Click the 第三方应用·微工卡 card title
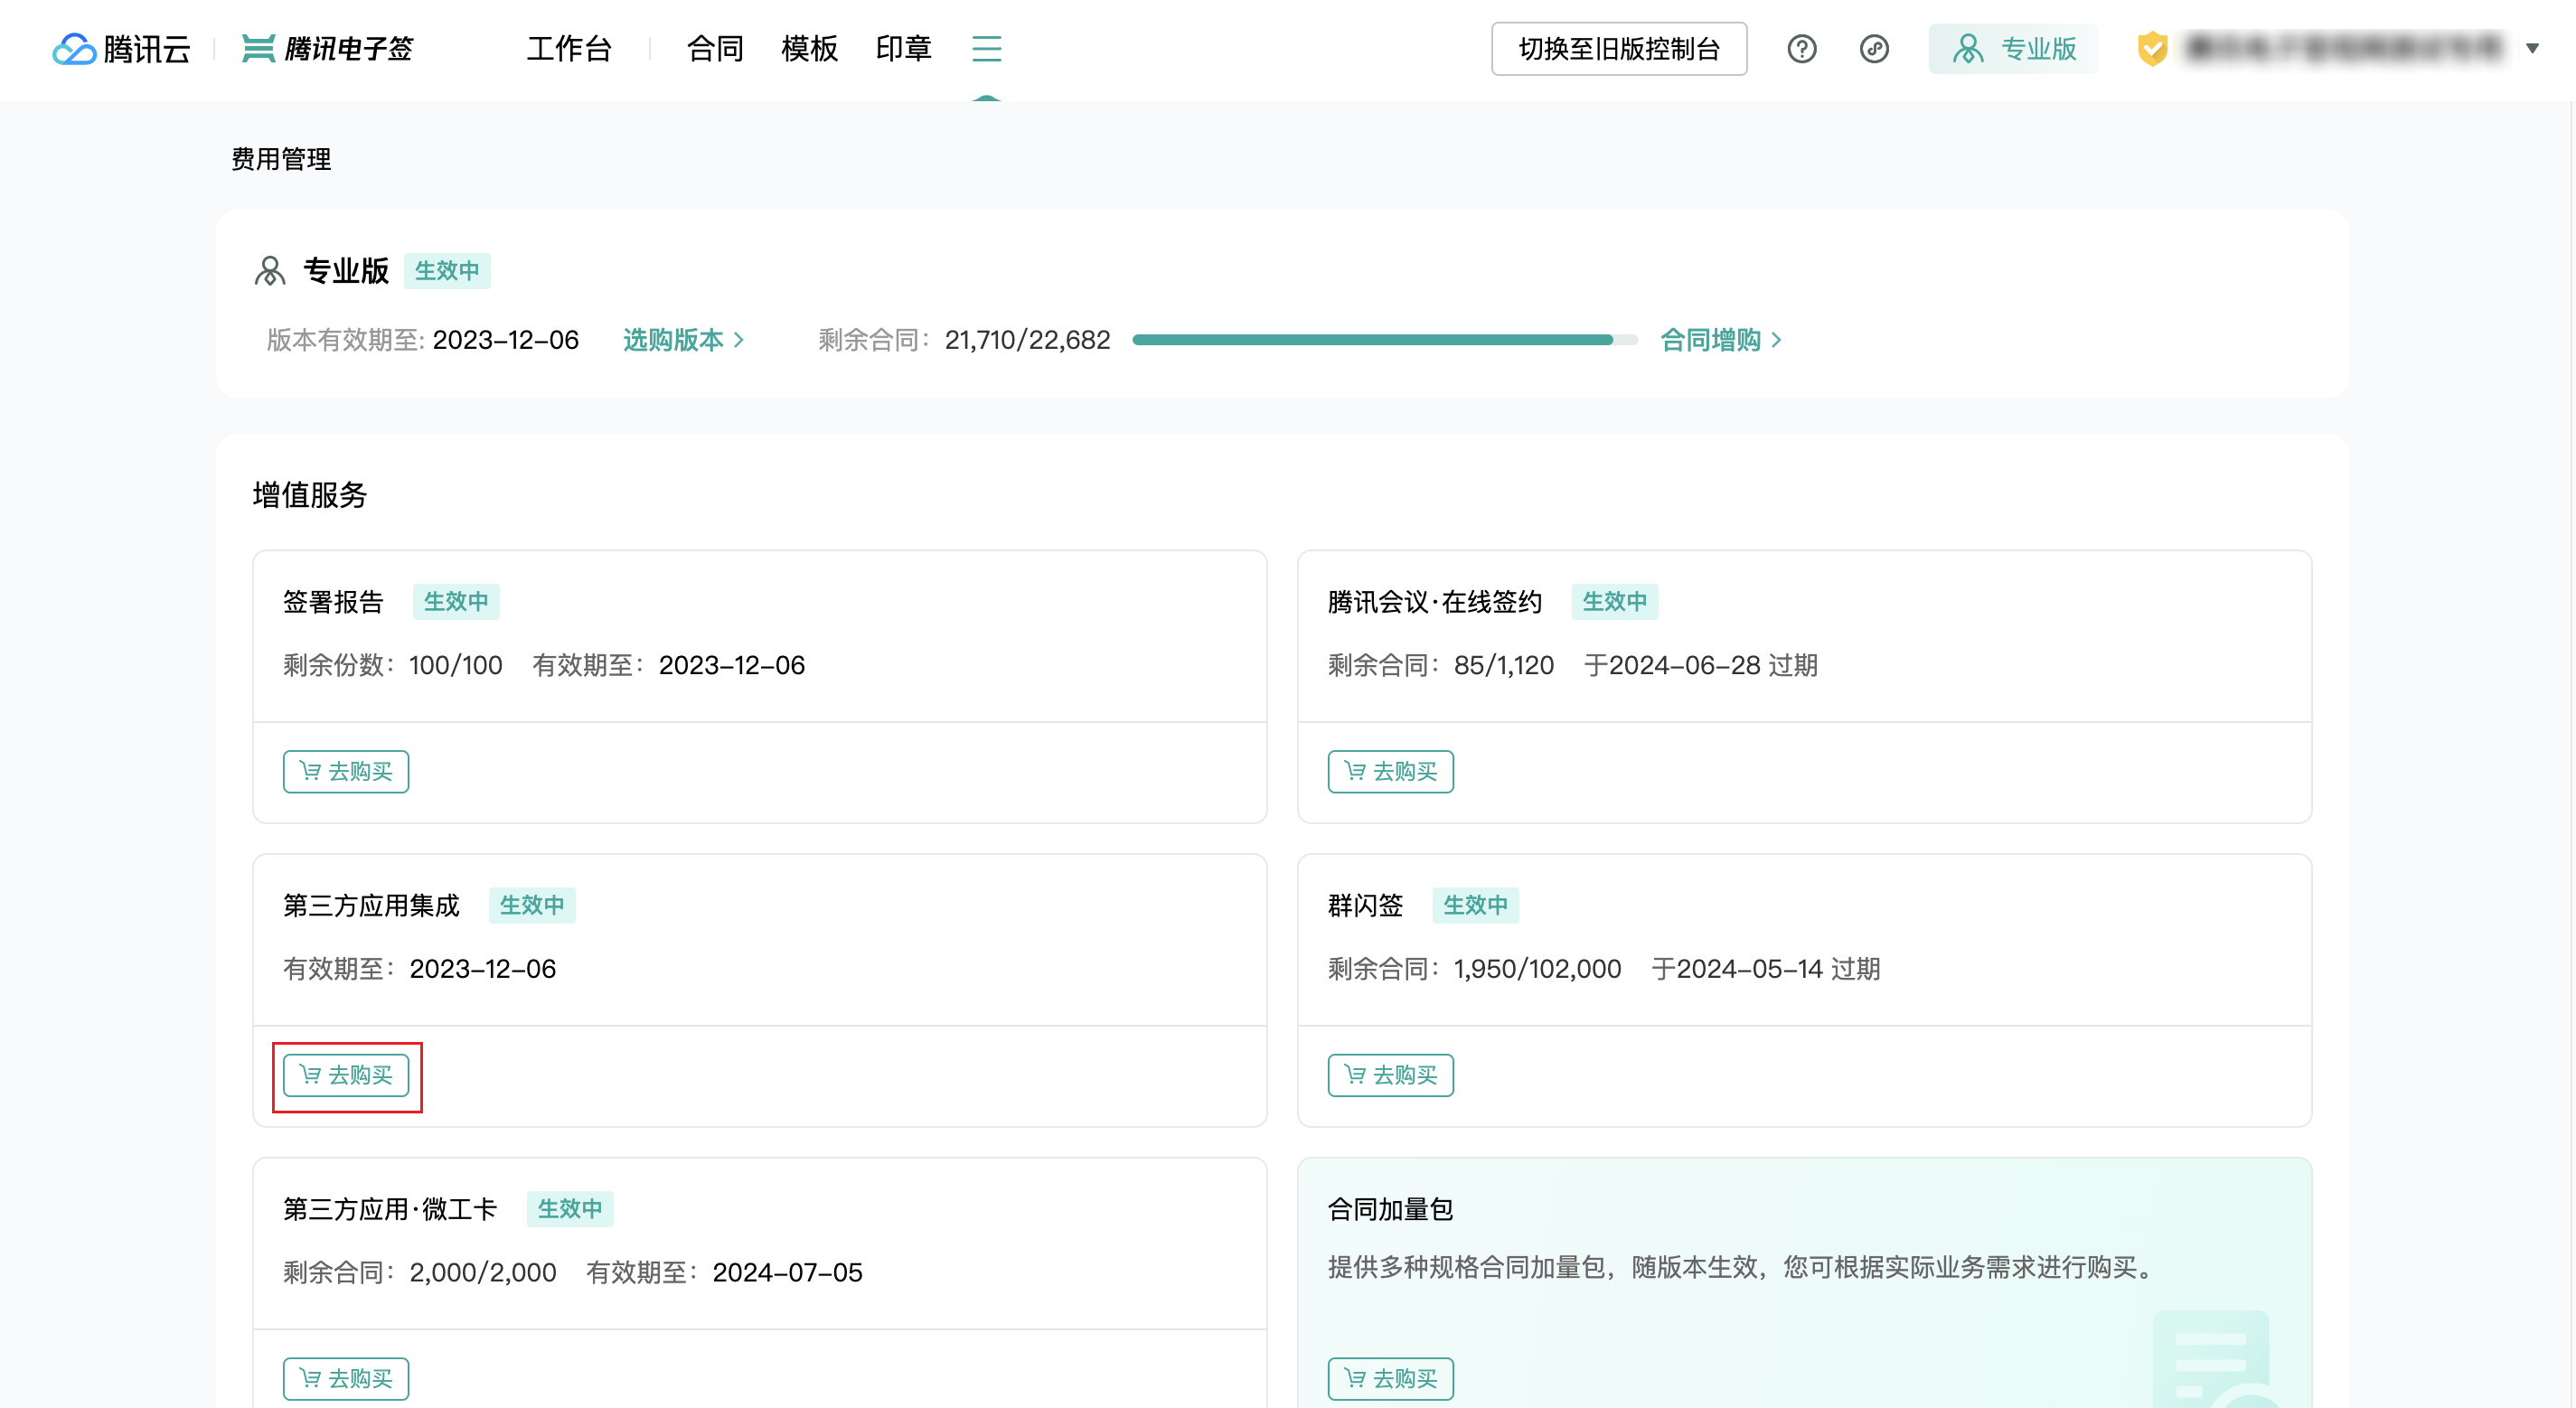Screen dimensions: 2576x1408 [390, 1210]
